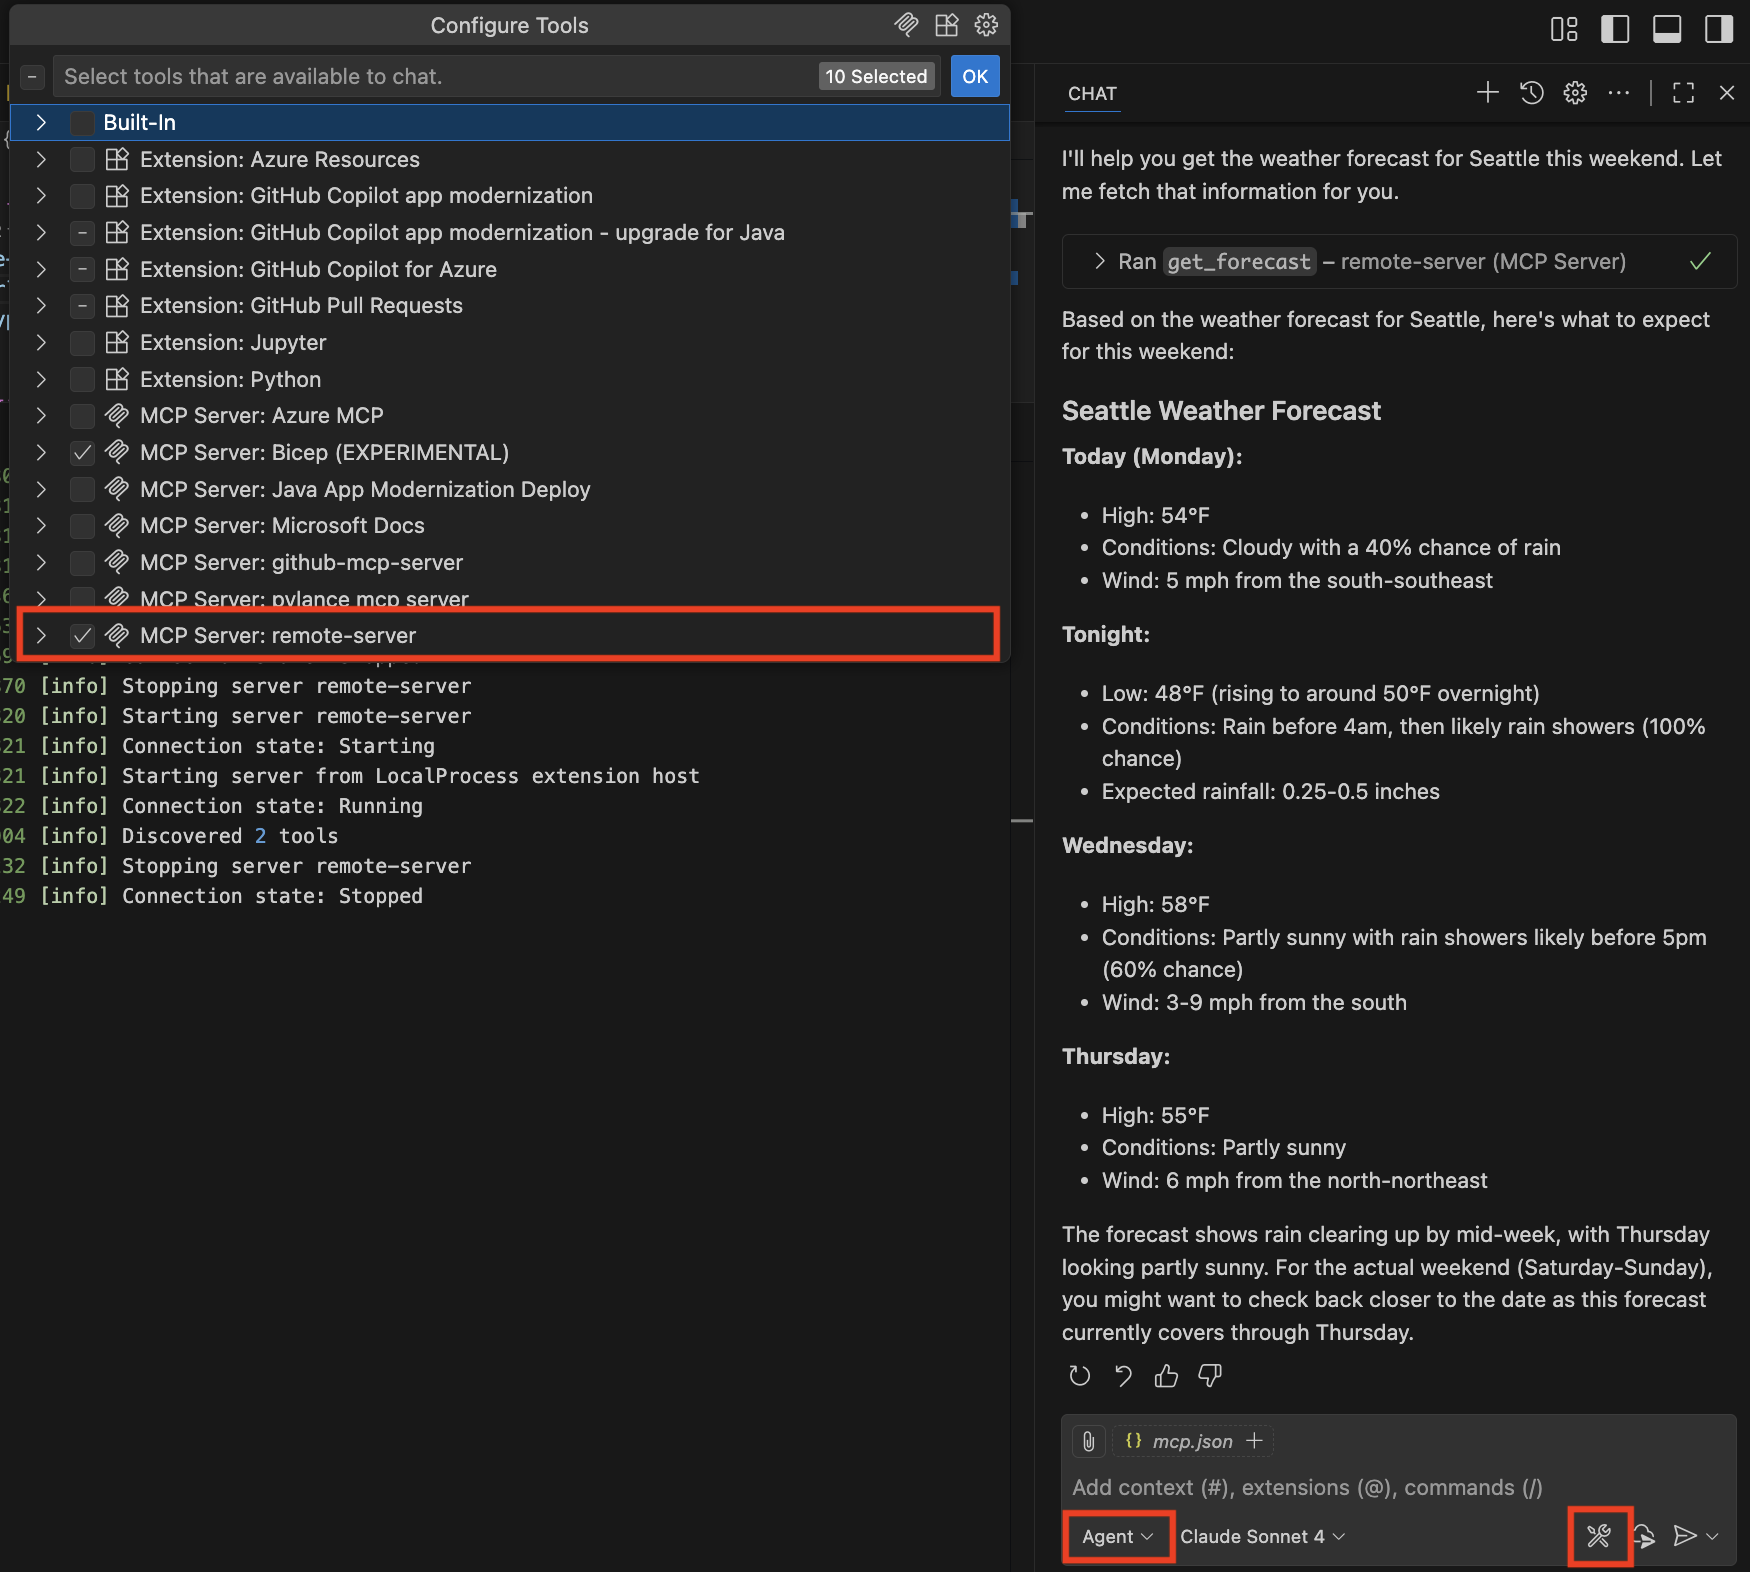Screen dimensions: 1750x1572
Task: Expand the Built-In tools group
Action: [x=41, y=122]
